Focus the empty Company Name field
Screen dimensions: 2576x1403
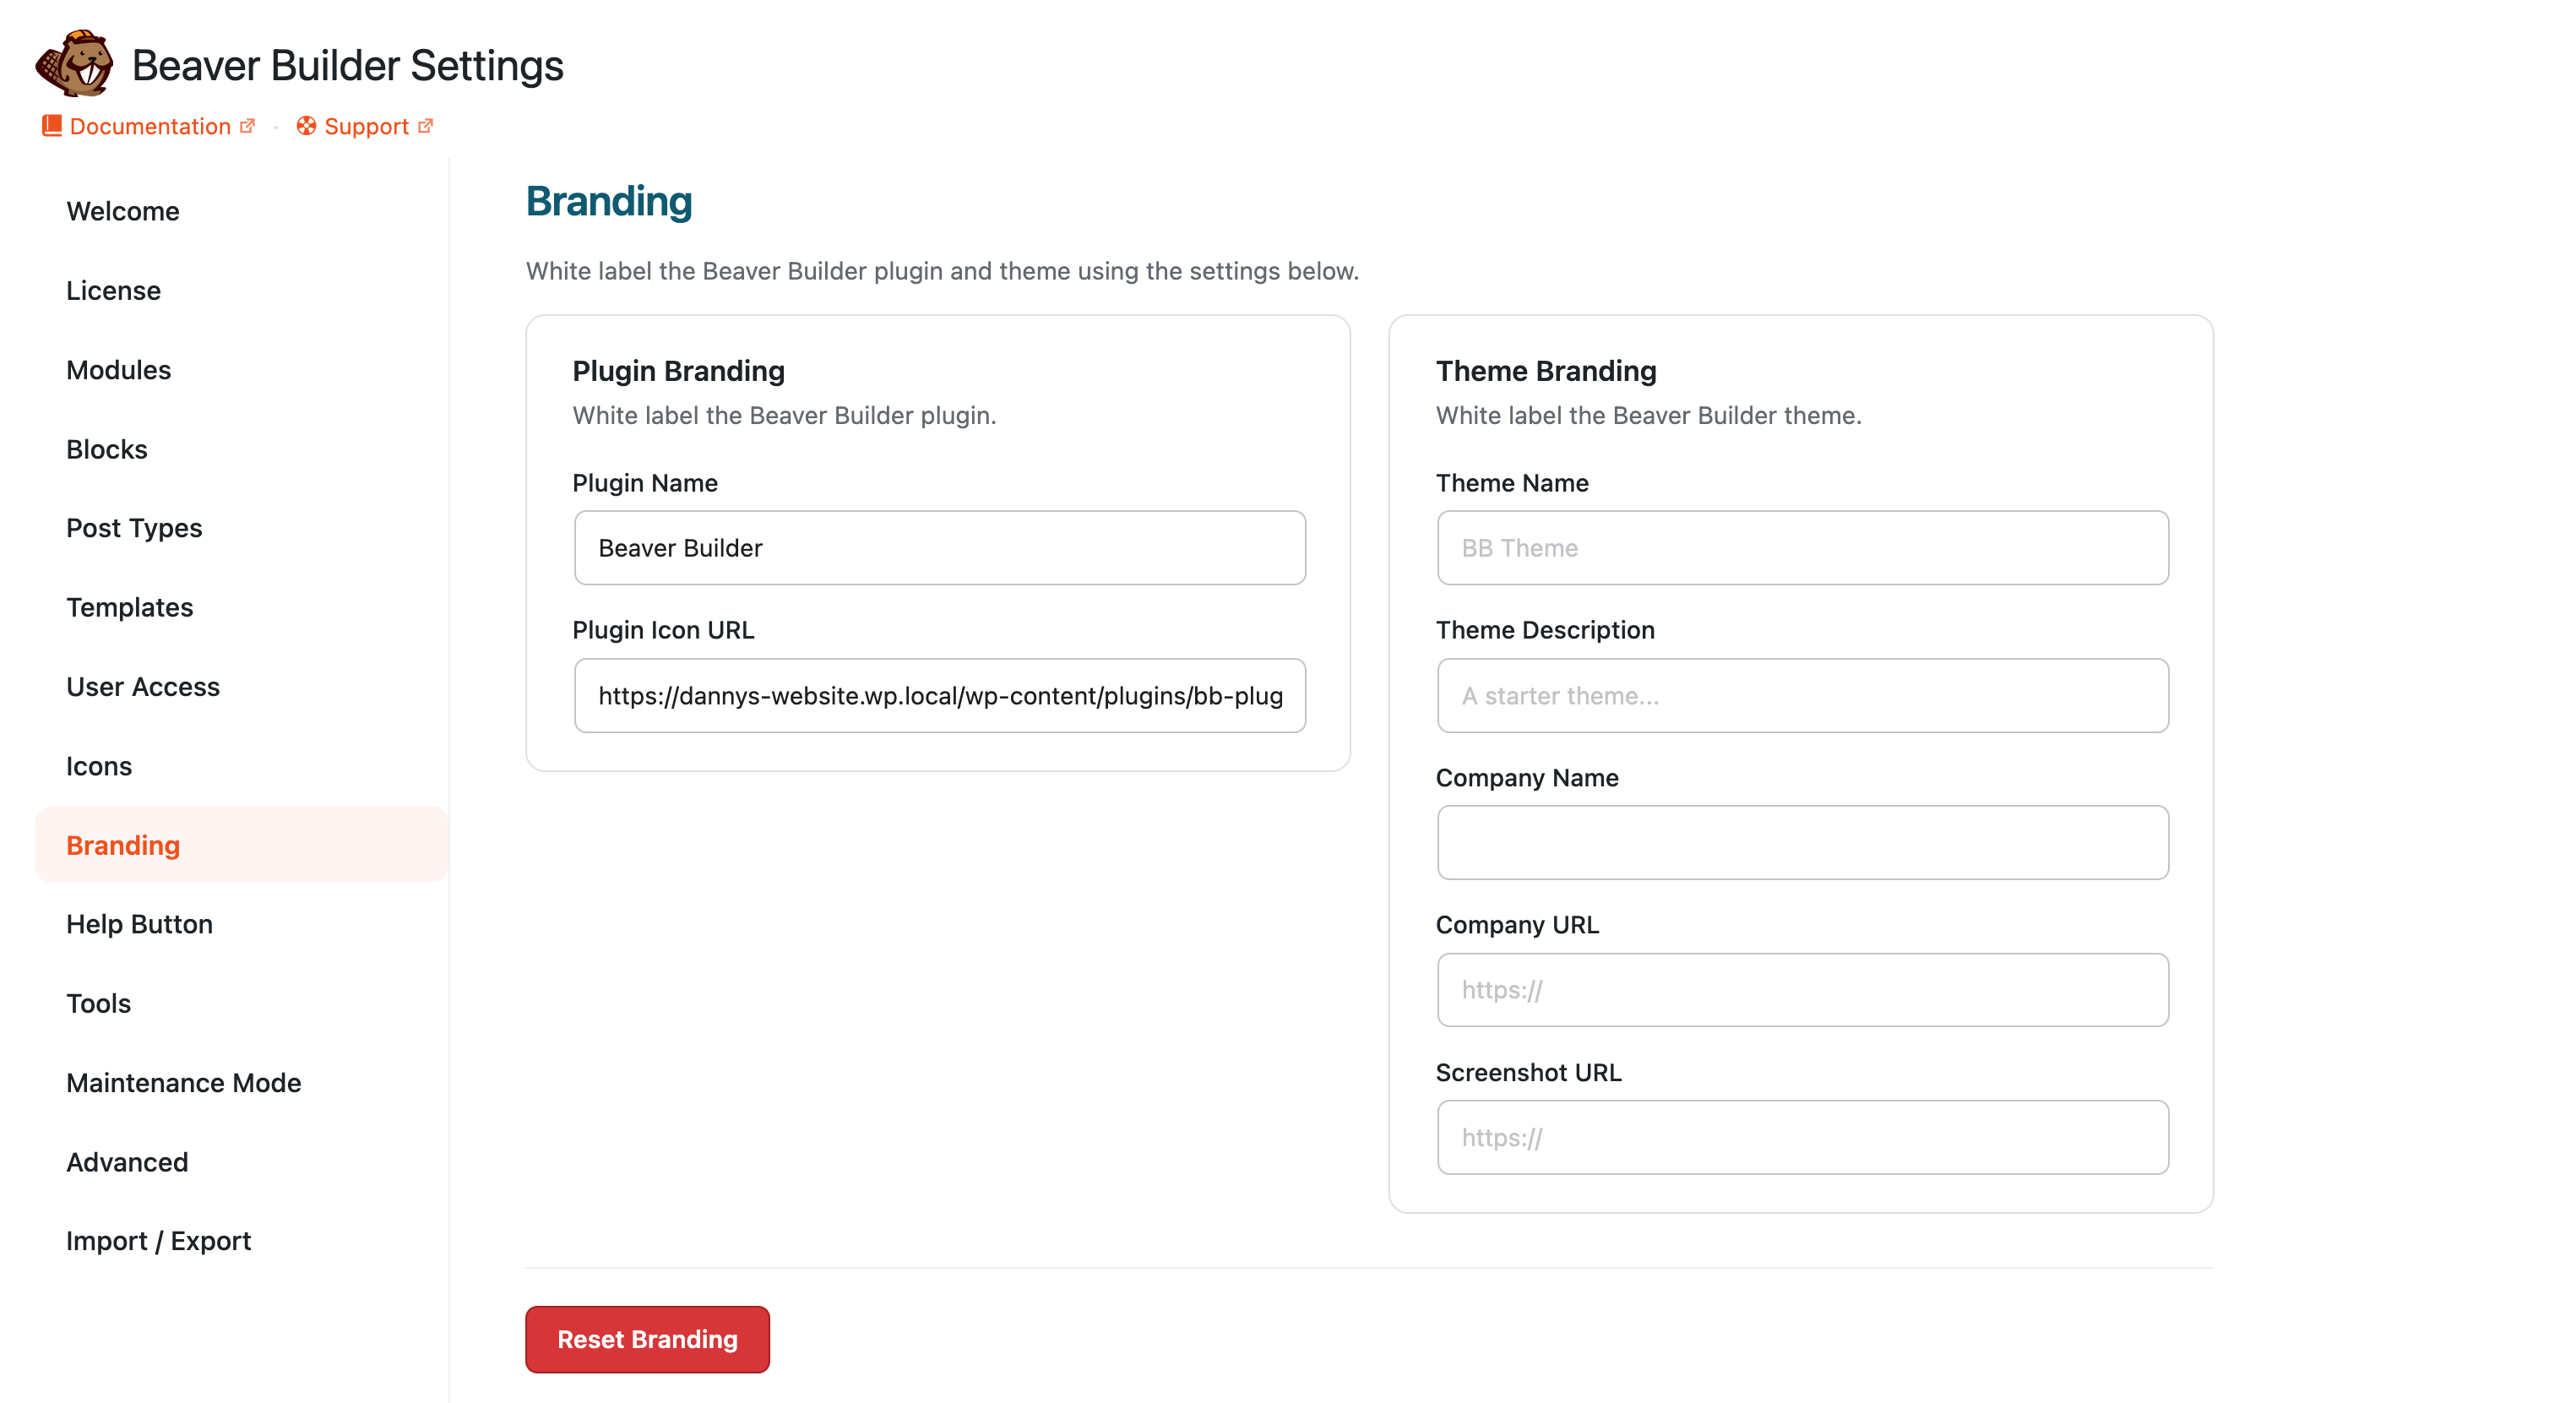click(1803, 843)
